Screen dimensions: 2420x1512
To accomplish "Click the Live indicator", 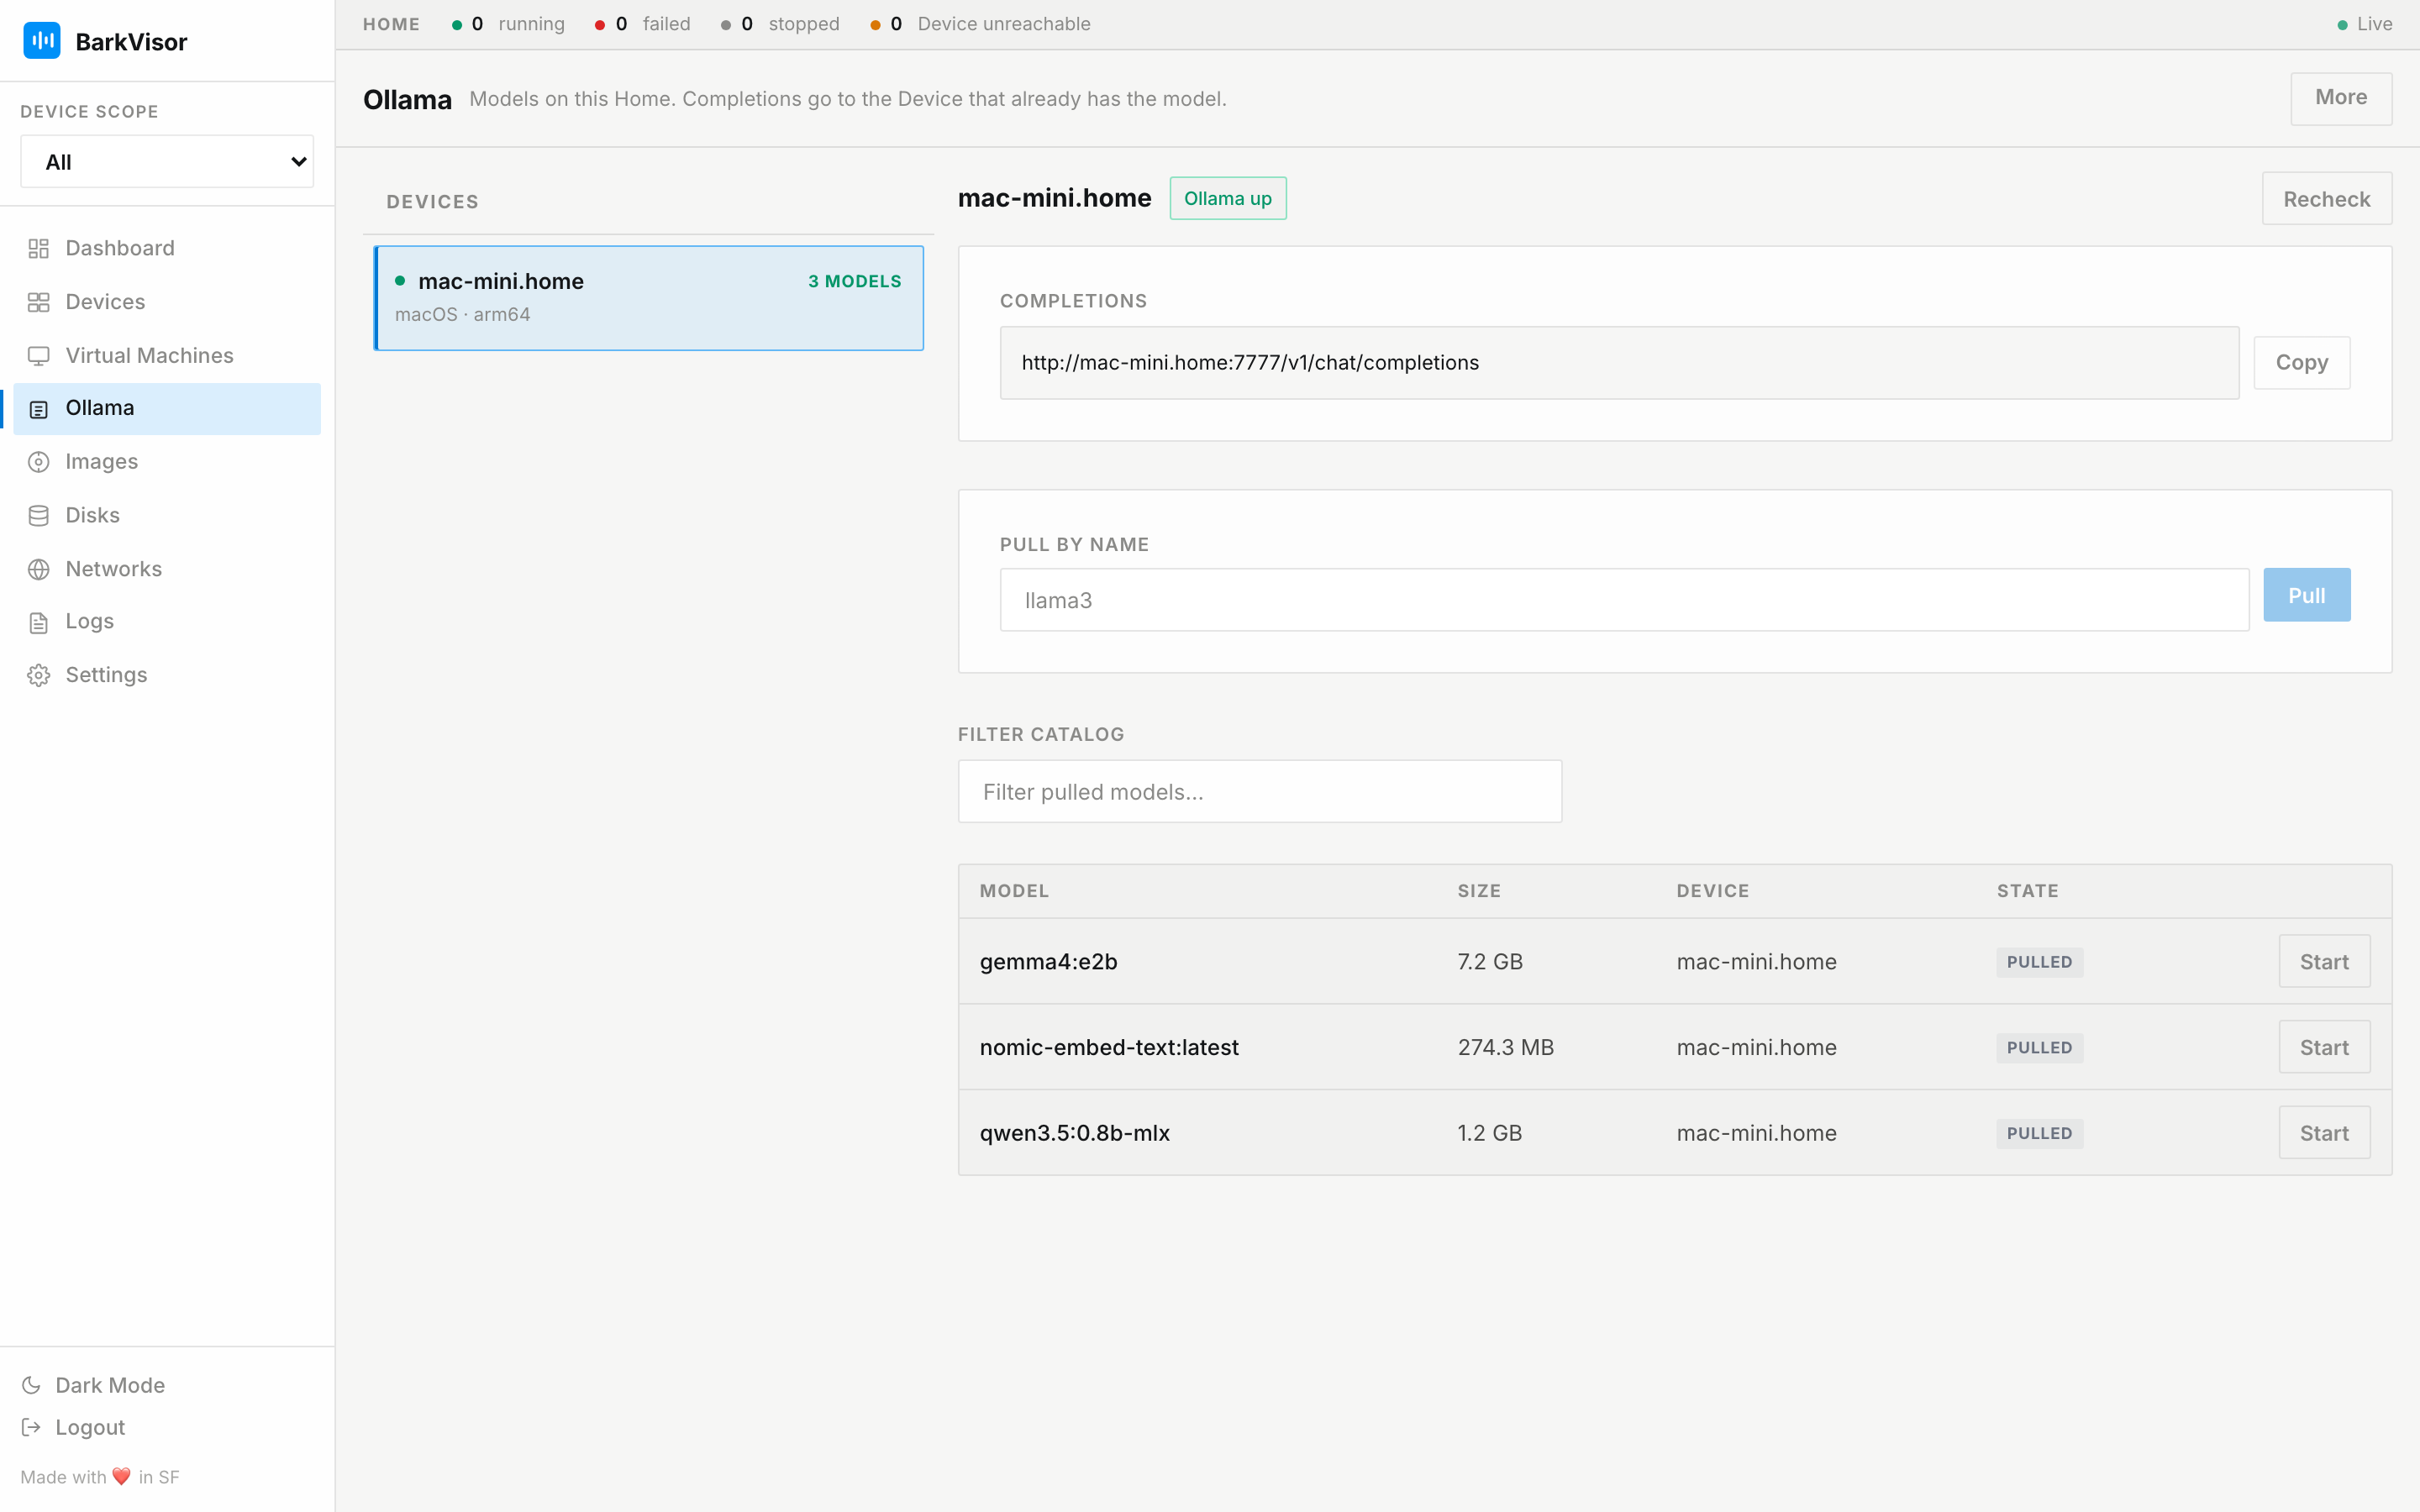I will pyautogui.click(x=2364, y=24).
